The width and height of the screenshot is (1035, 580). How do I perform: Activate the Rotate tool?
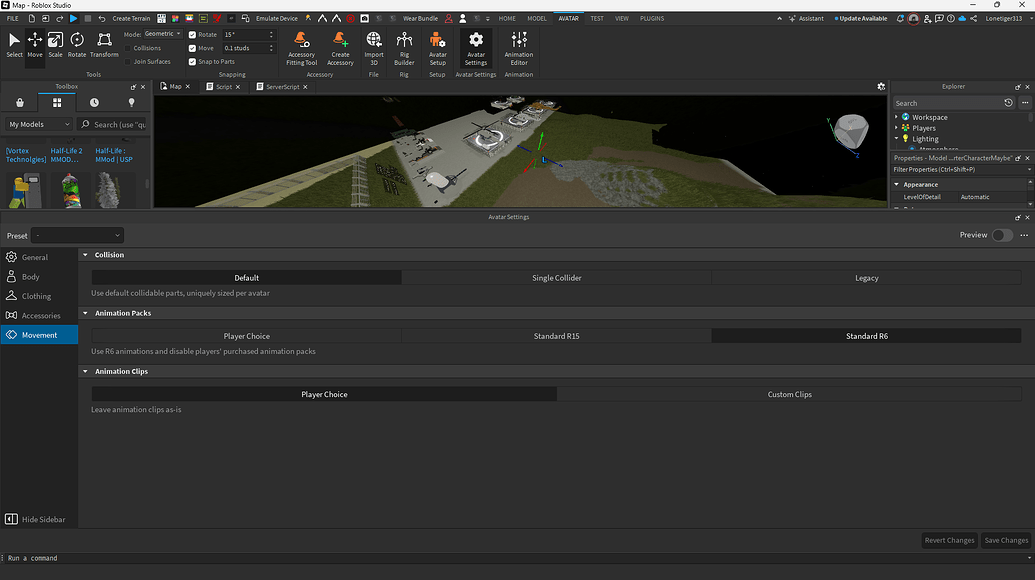tap(77, 40)
